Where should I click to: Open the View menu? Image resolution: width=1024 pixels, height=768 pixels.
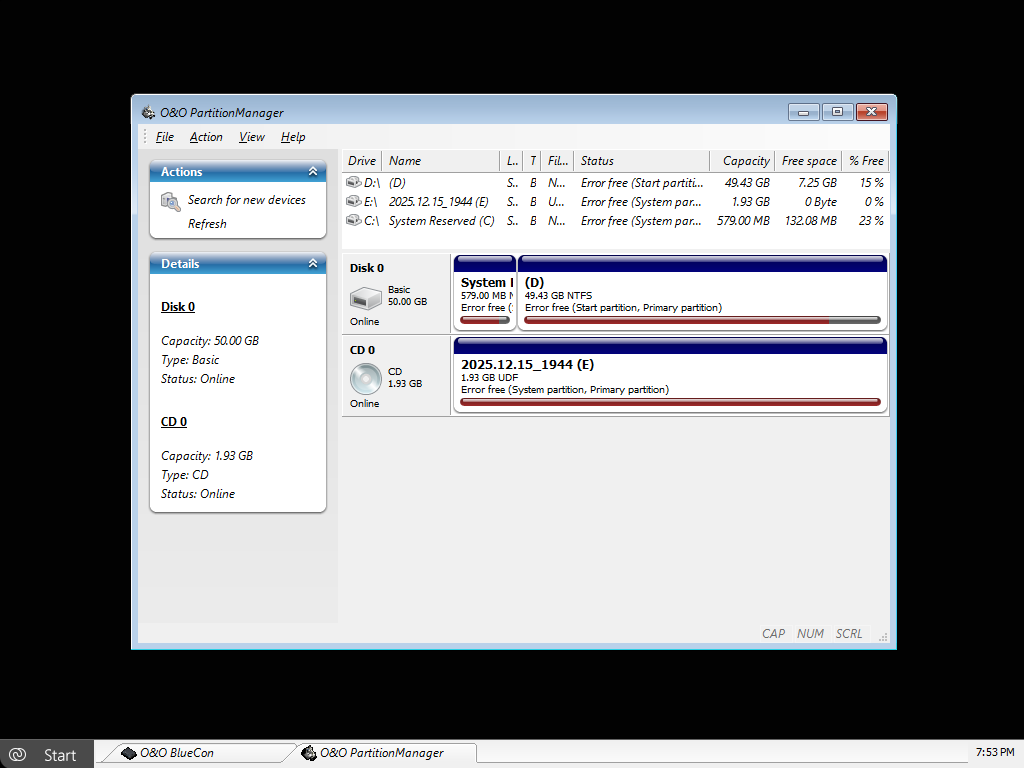click(252, 137)
